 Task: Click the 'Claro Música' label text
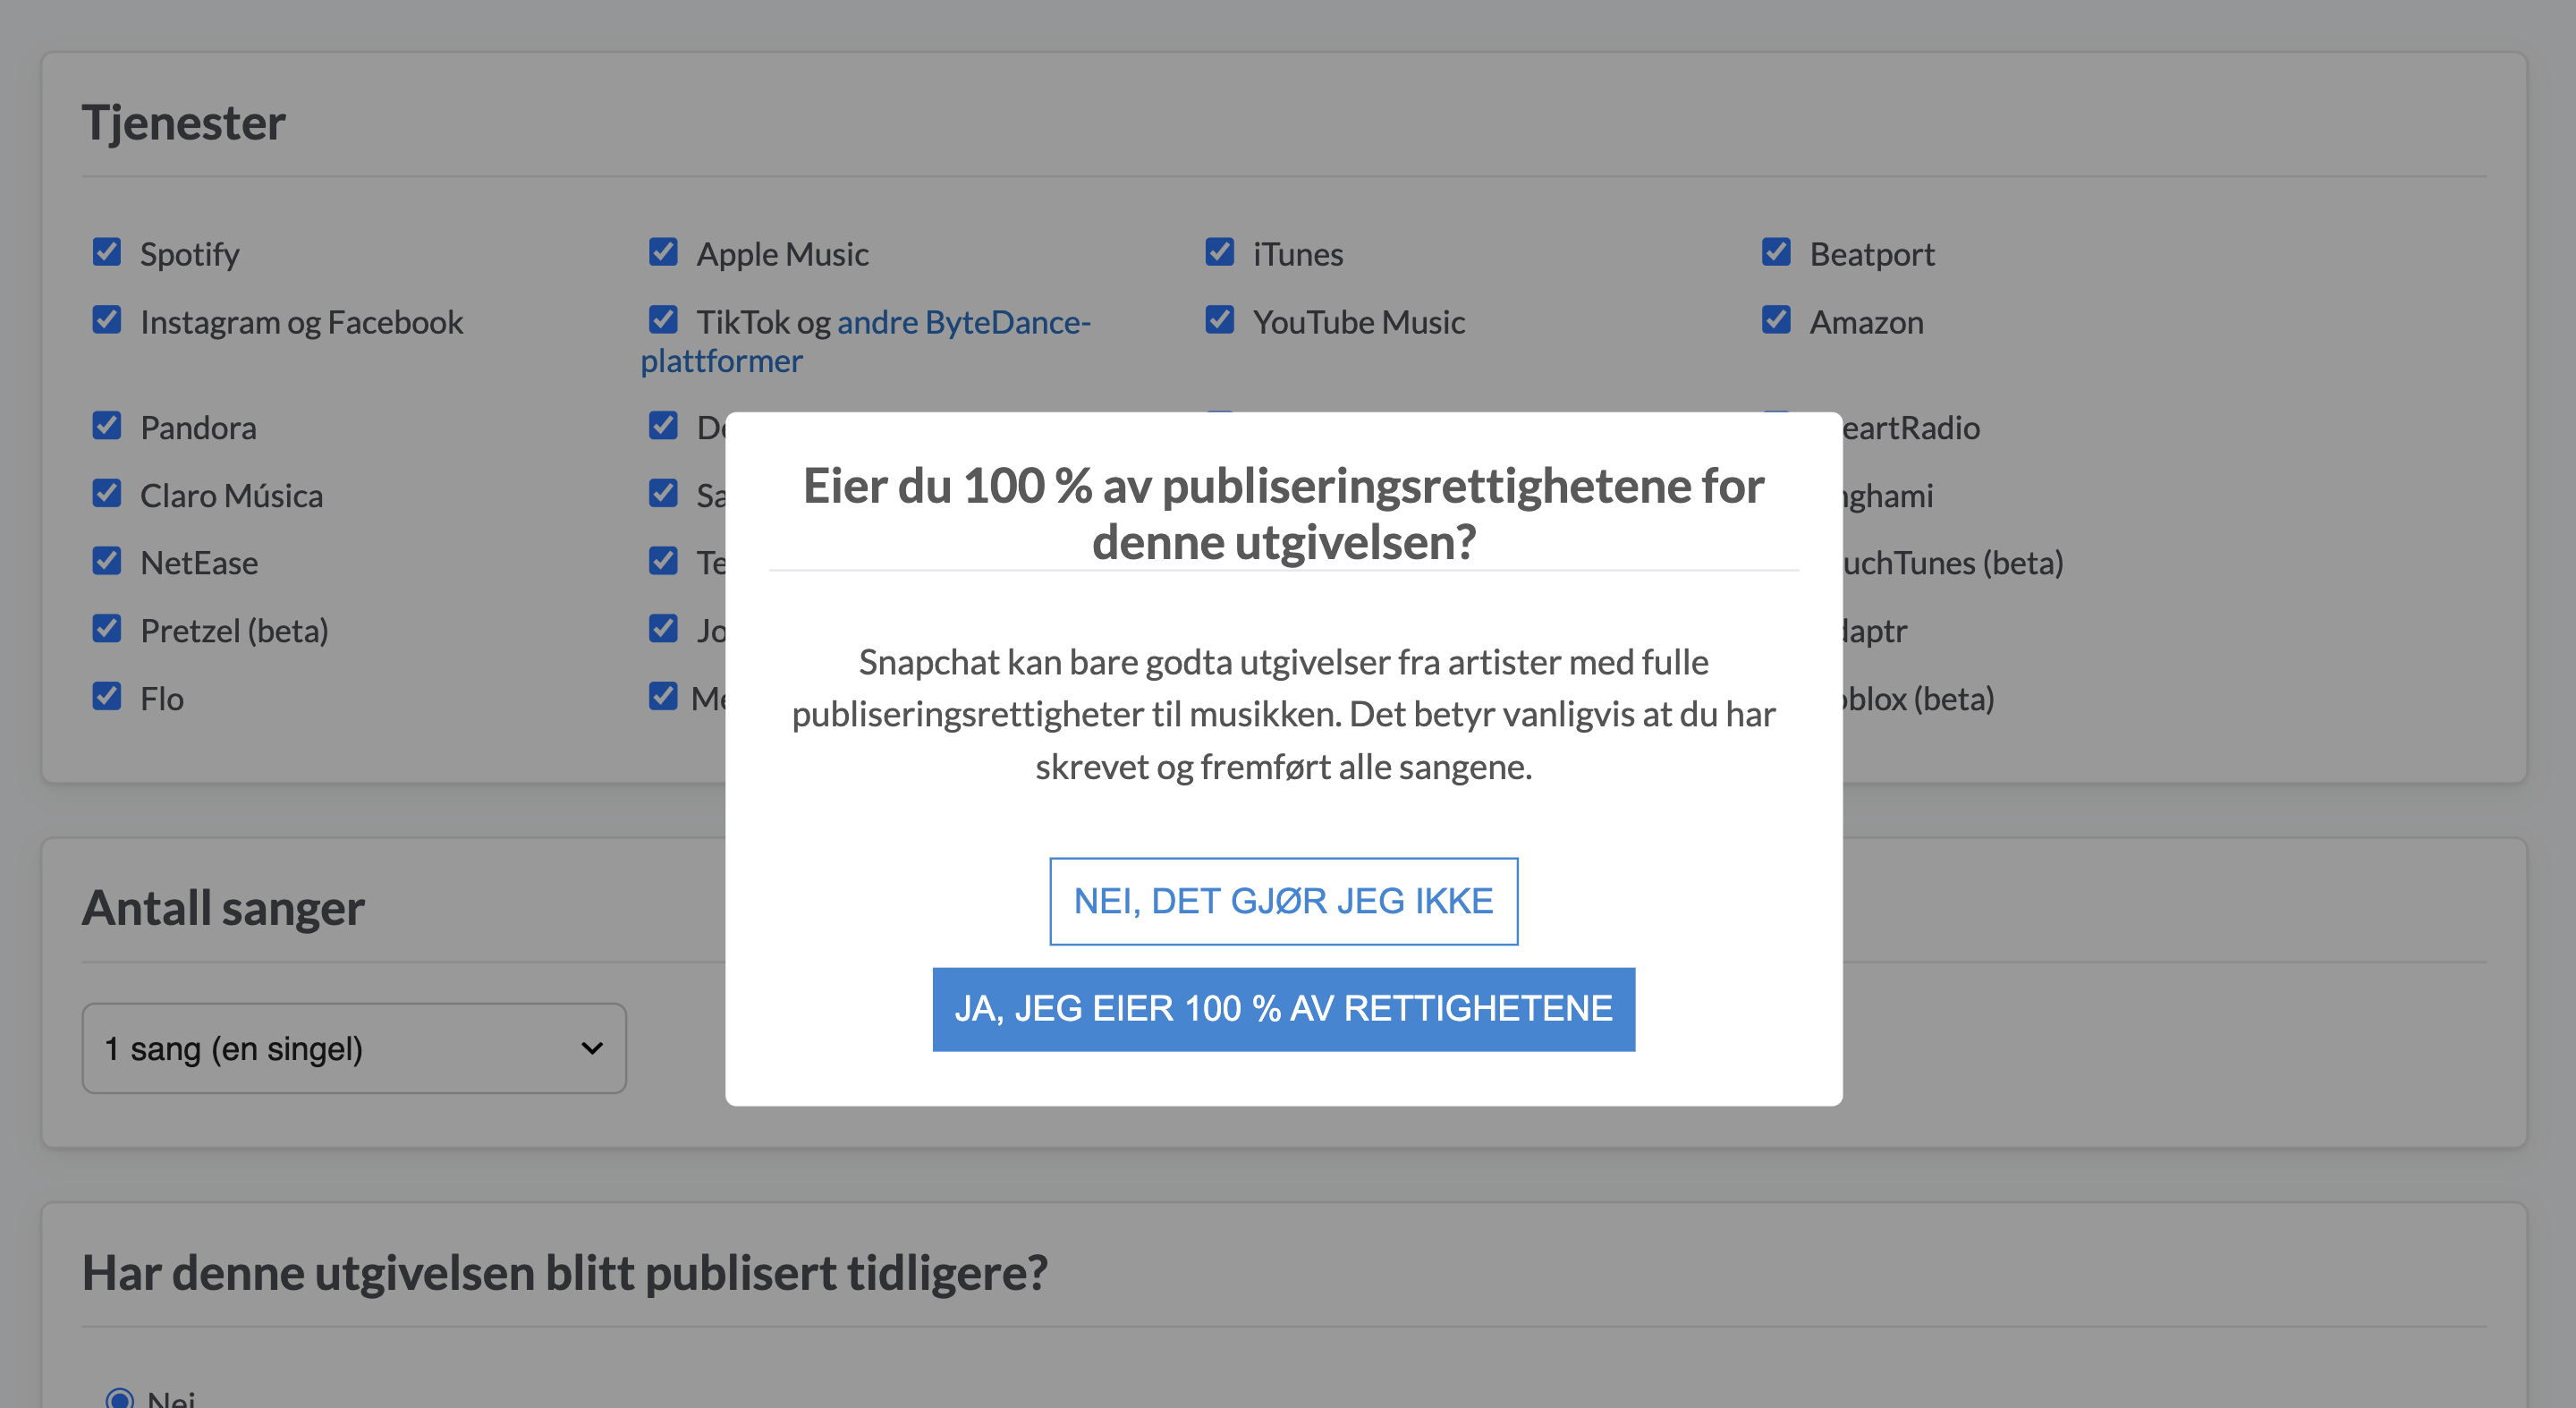click(231, 496)
